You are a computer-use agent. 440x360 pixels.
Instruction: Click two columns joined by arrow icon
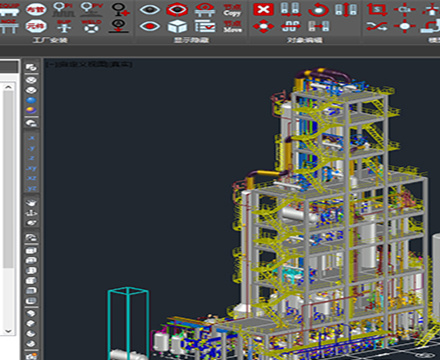tap(318, 26)
